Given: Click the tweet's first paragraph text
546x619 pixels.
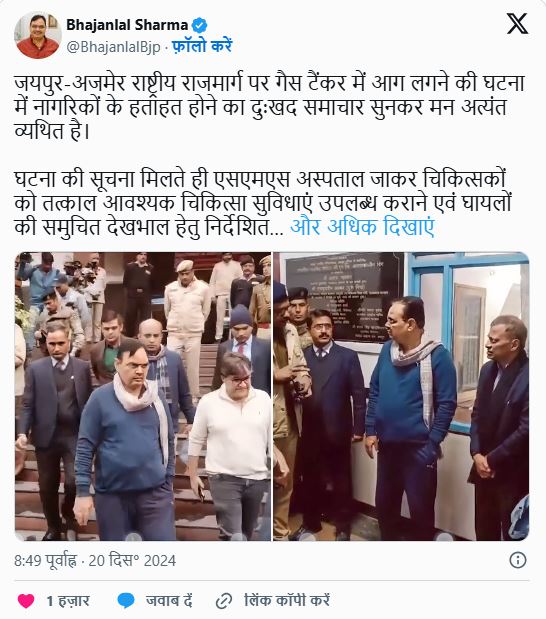Looking at the screenshot, I should coord(269,107).
